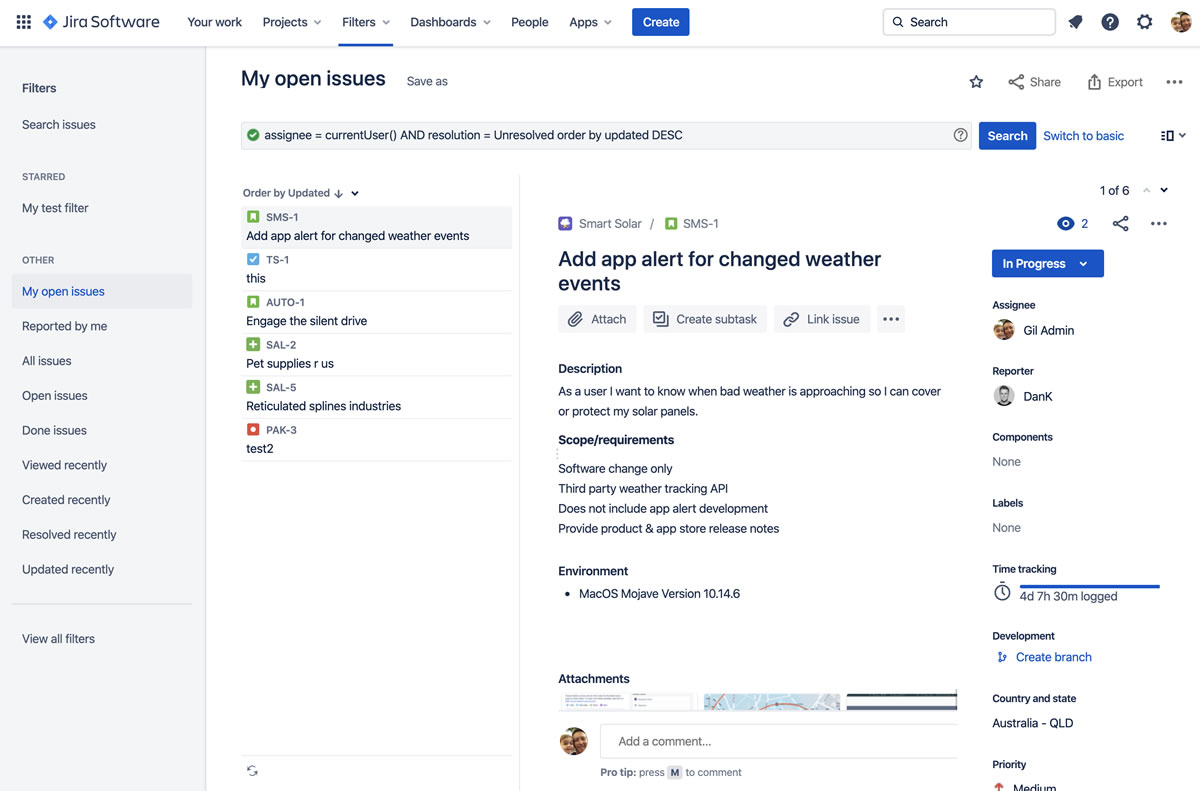Select Reported by me filter

pyautogui.click(x=64, y=326)
